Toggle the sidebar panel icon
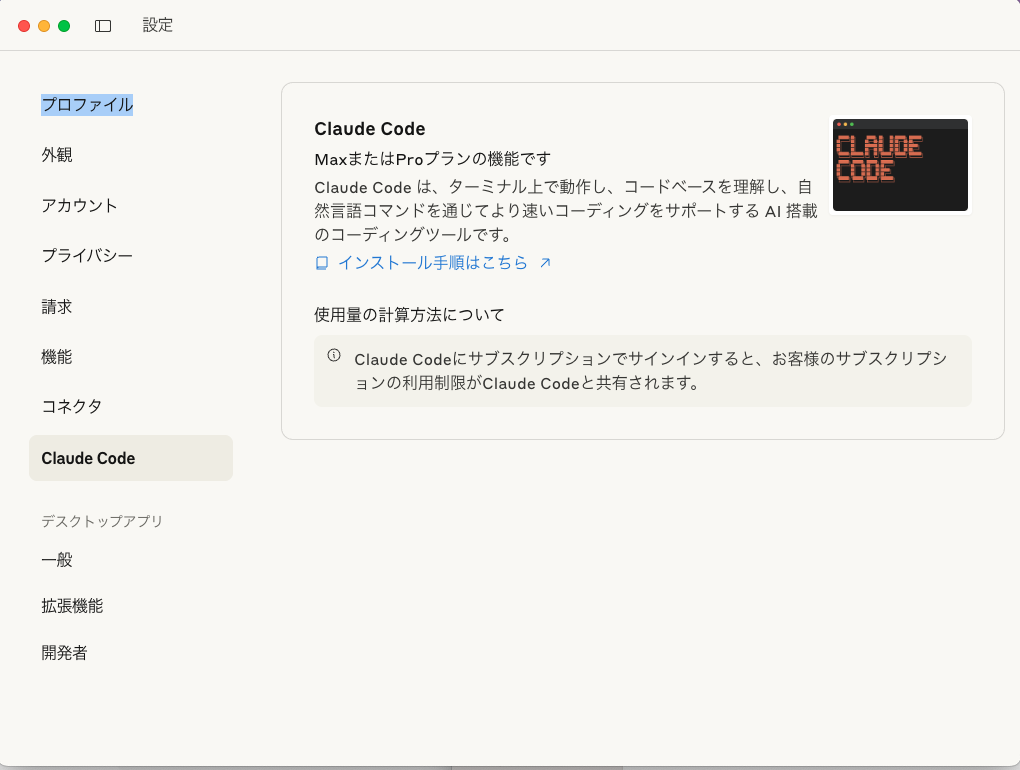Screen dimensions: 1020x770 (x=103, y=26)
